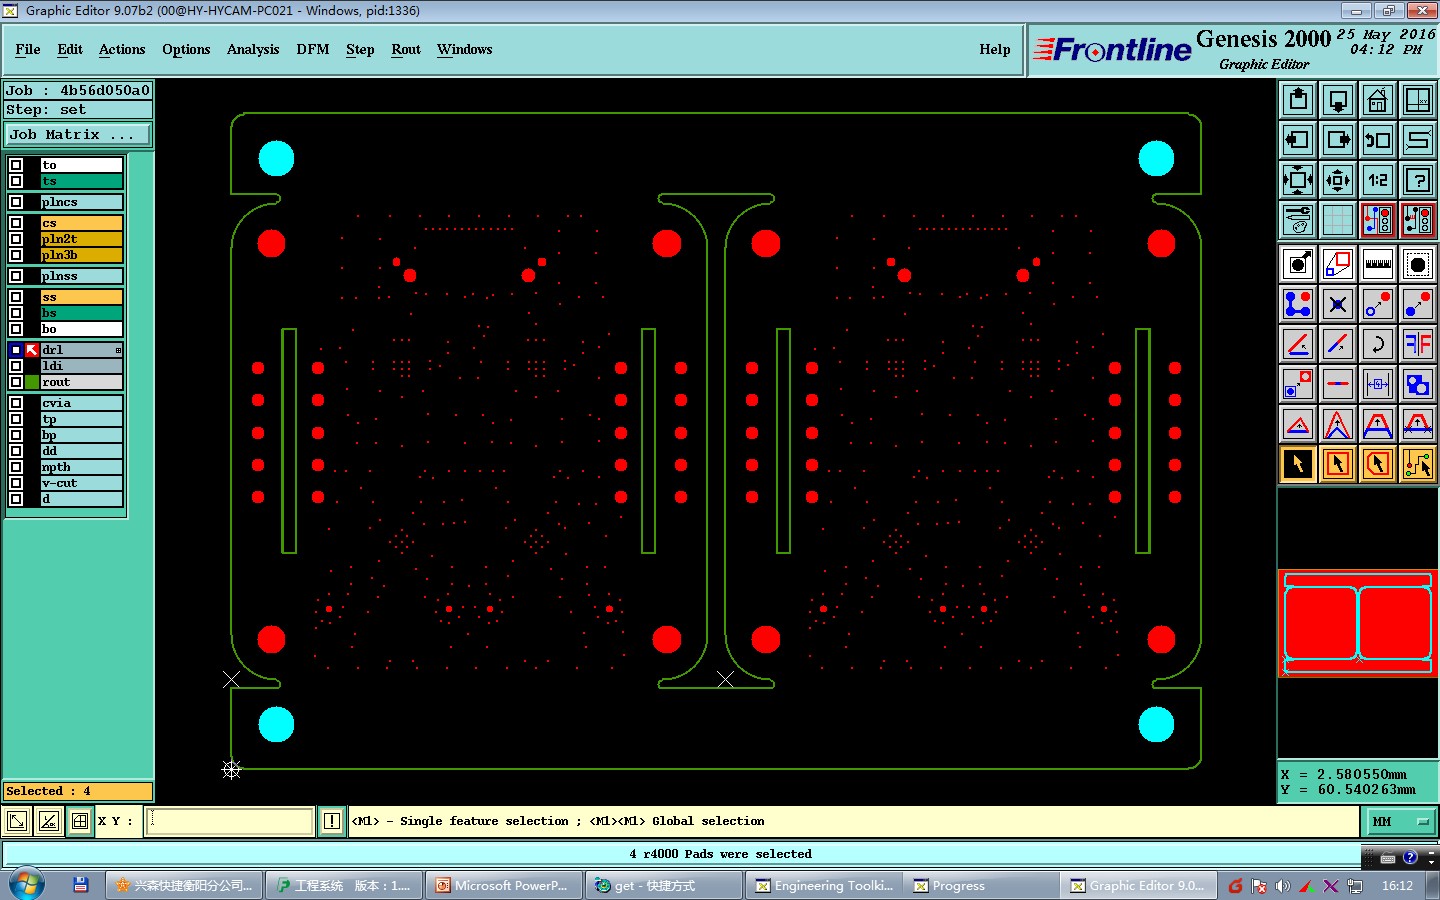Image resolution: width=1440 pixels, height=900 pixels.
Task: Click the exclamation mark icon
Action: (x=332, y=822)
